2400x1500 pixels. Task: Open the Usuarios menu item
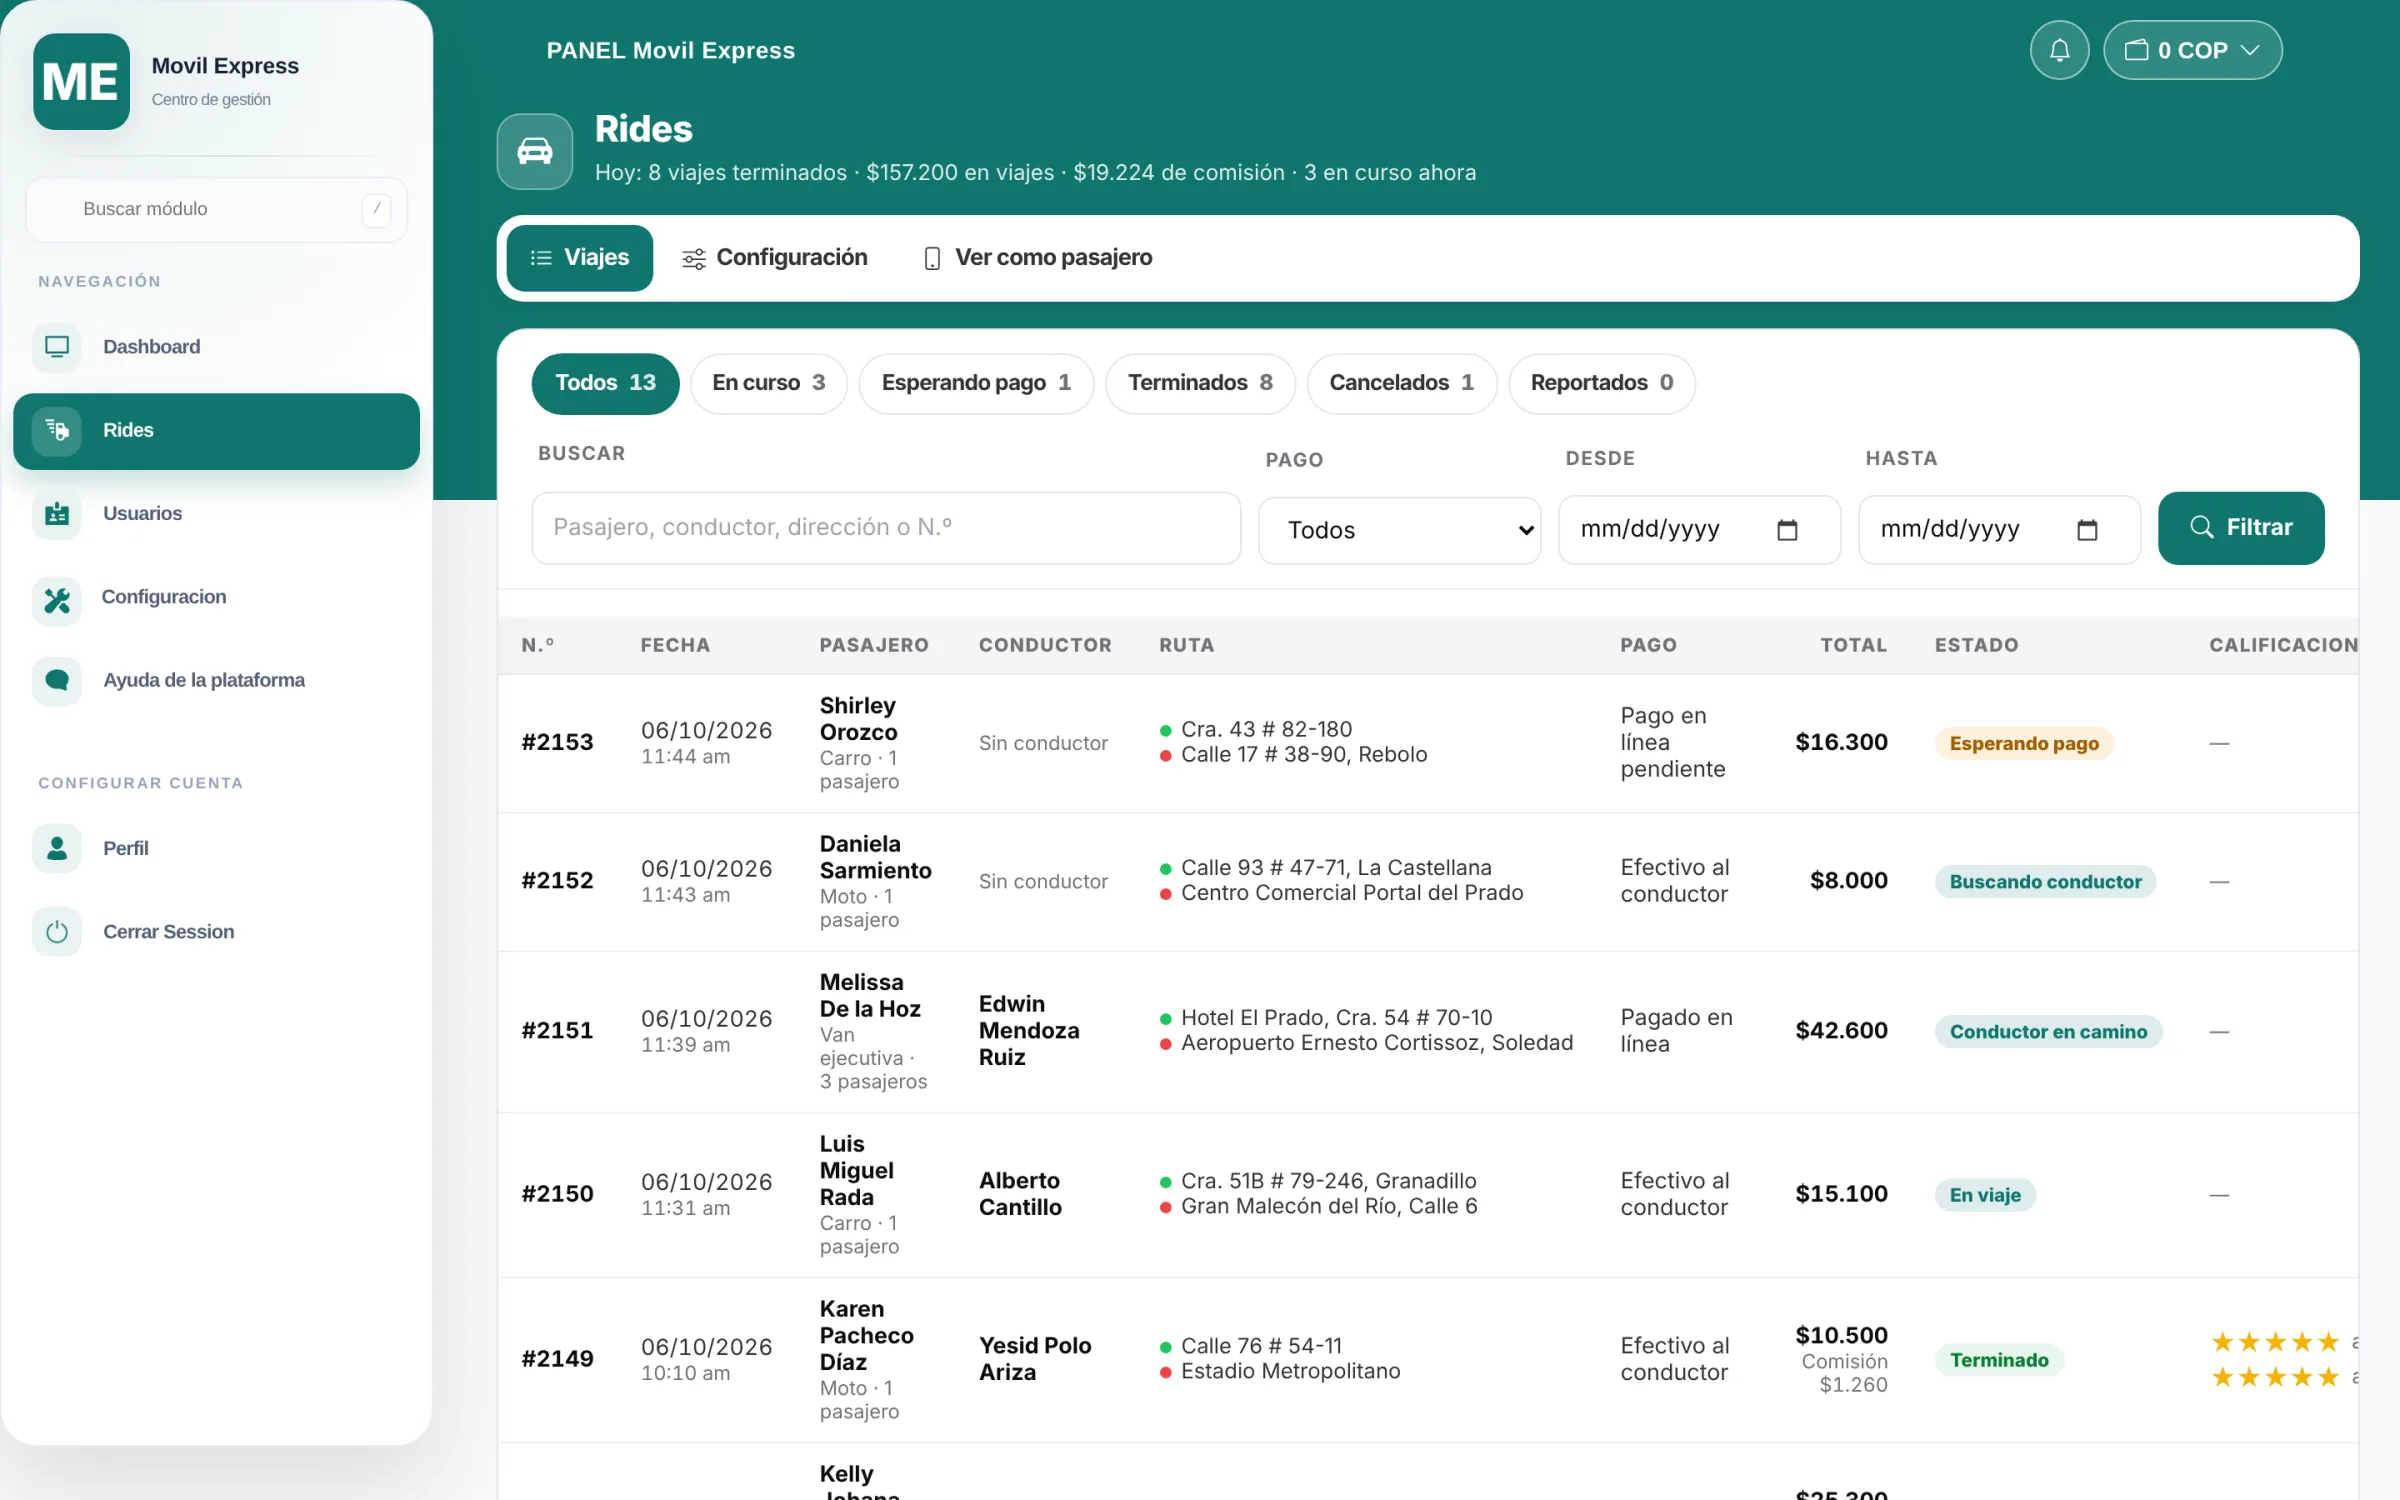tap(216, 514)
